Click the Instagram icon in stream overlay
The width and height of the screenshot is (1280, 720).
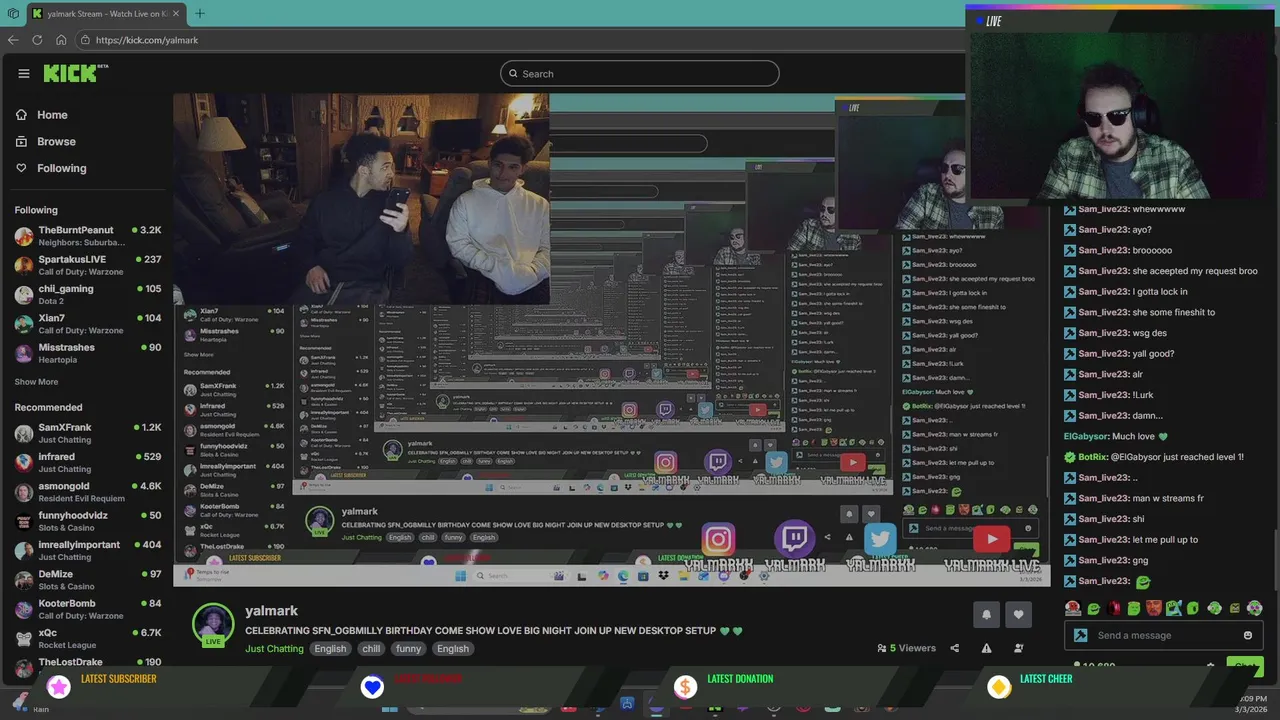pyautogui.click(x=718, y=540)
